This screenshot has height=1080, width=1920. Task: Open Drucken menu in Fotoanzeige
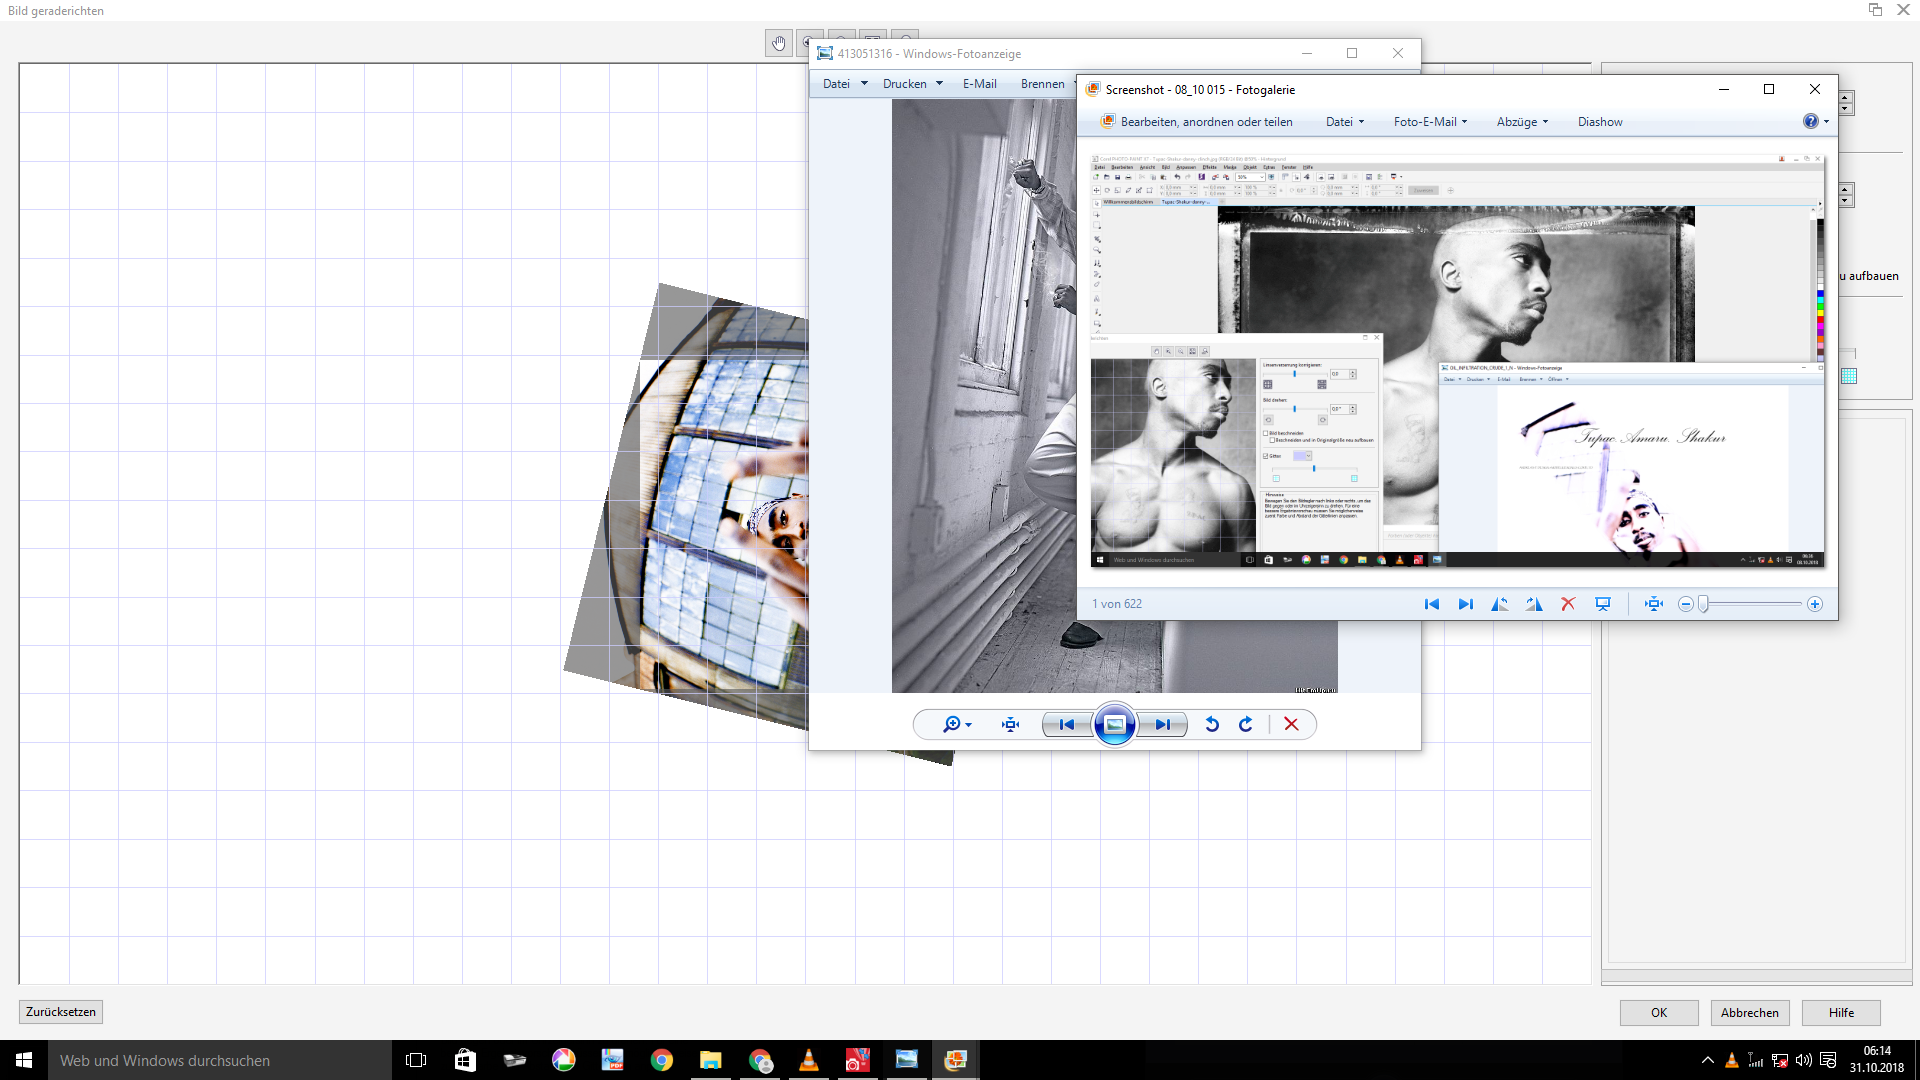point(913,84)
